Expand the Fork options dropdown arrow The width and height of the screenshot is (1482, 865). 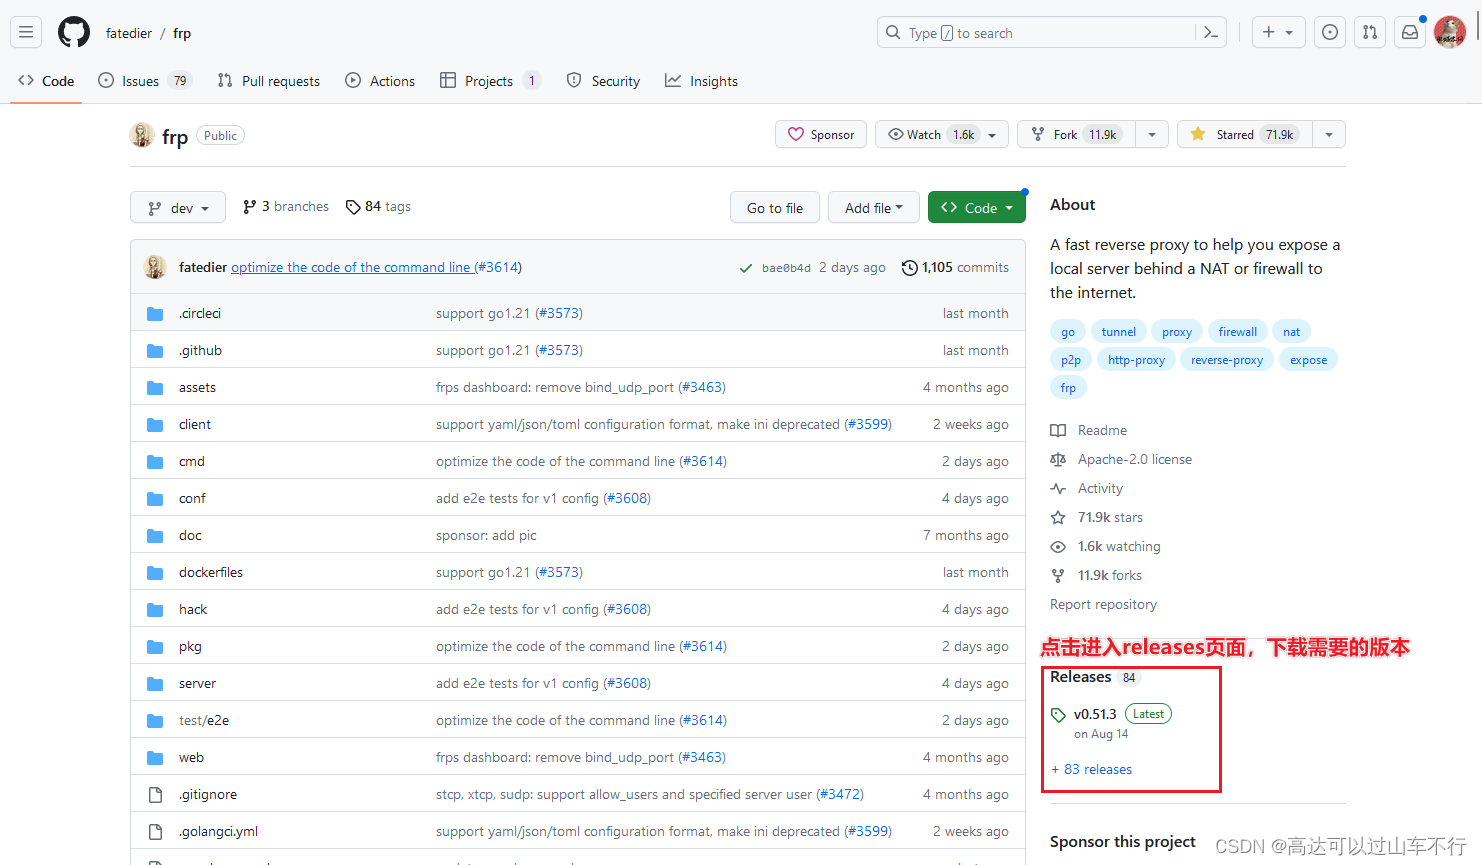tap(1152, 134)
